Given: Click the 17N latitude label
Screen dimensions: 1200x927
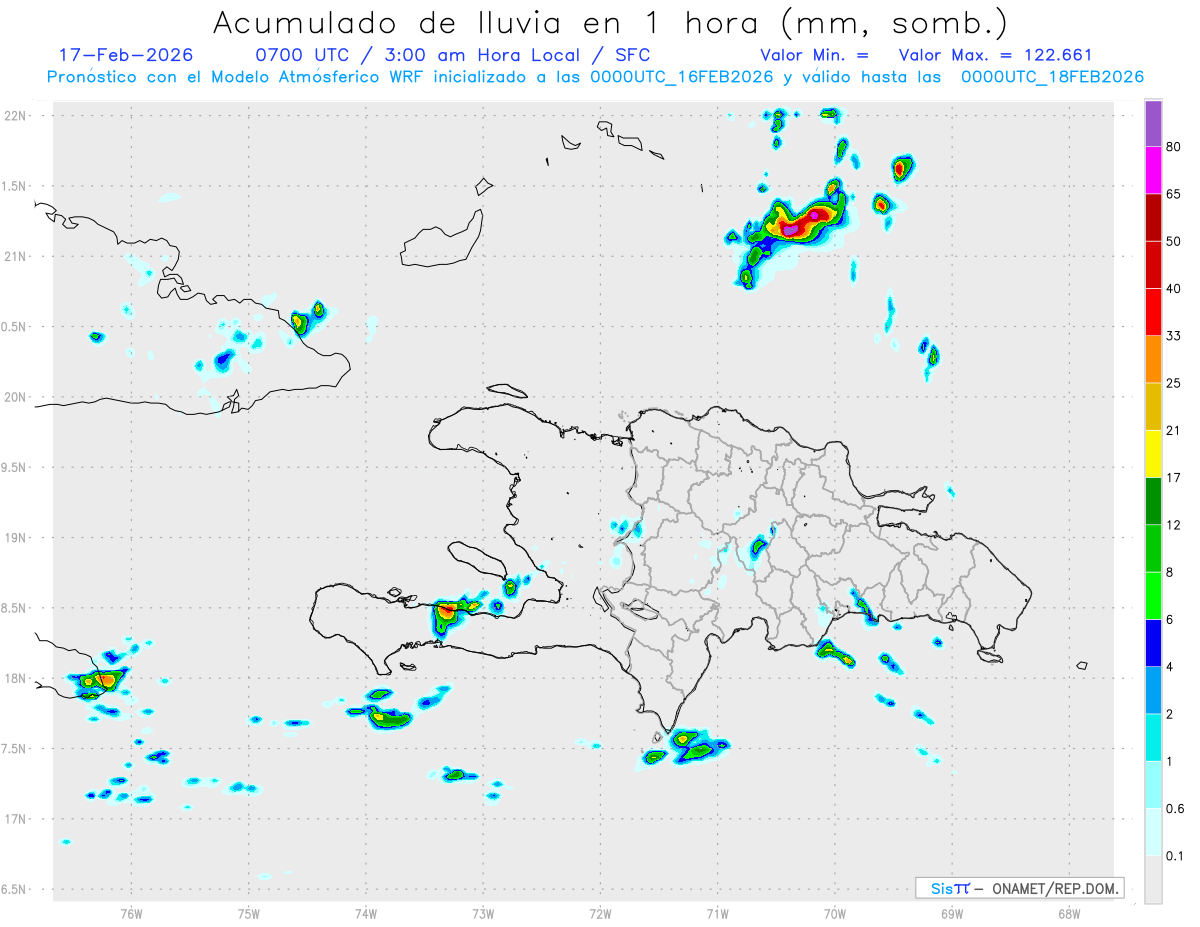Looking at the screenshot, I should point(16,819).
